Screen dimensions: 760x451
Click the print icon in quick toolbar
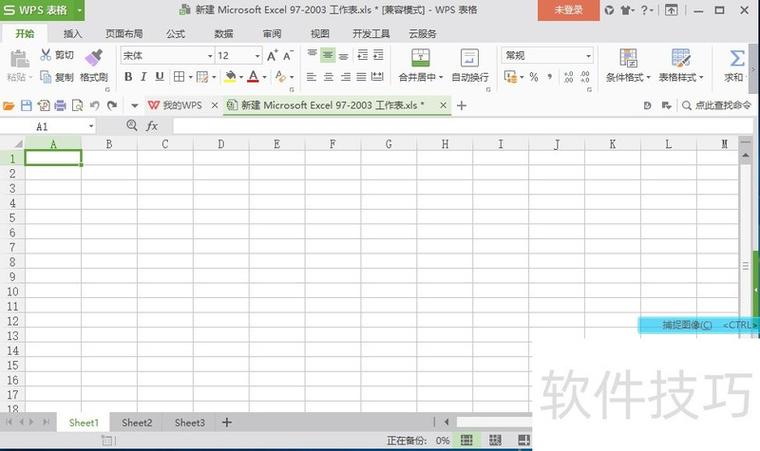pos(60,105)
